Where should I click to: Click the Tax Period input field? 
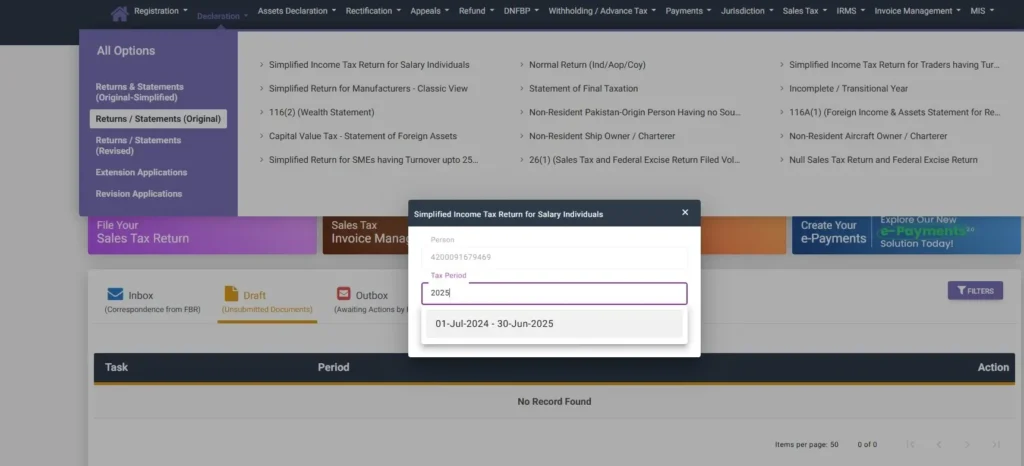(x=554, y=293)
